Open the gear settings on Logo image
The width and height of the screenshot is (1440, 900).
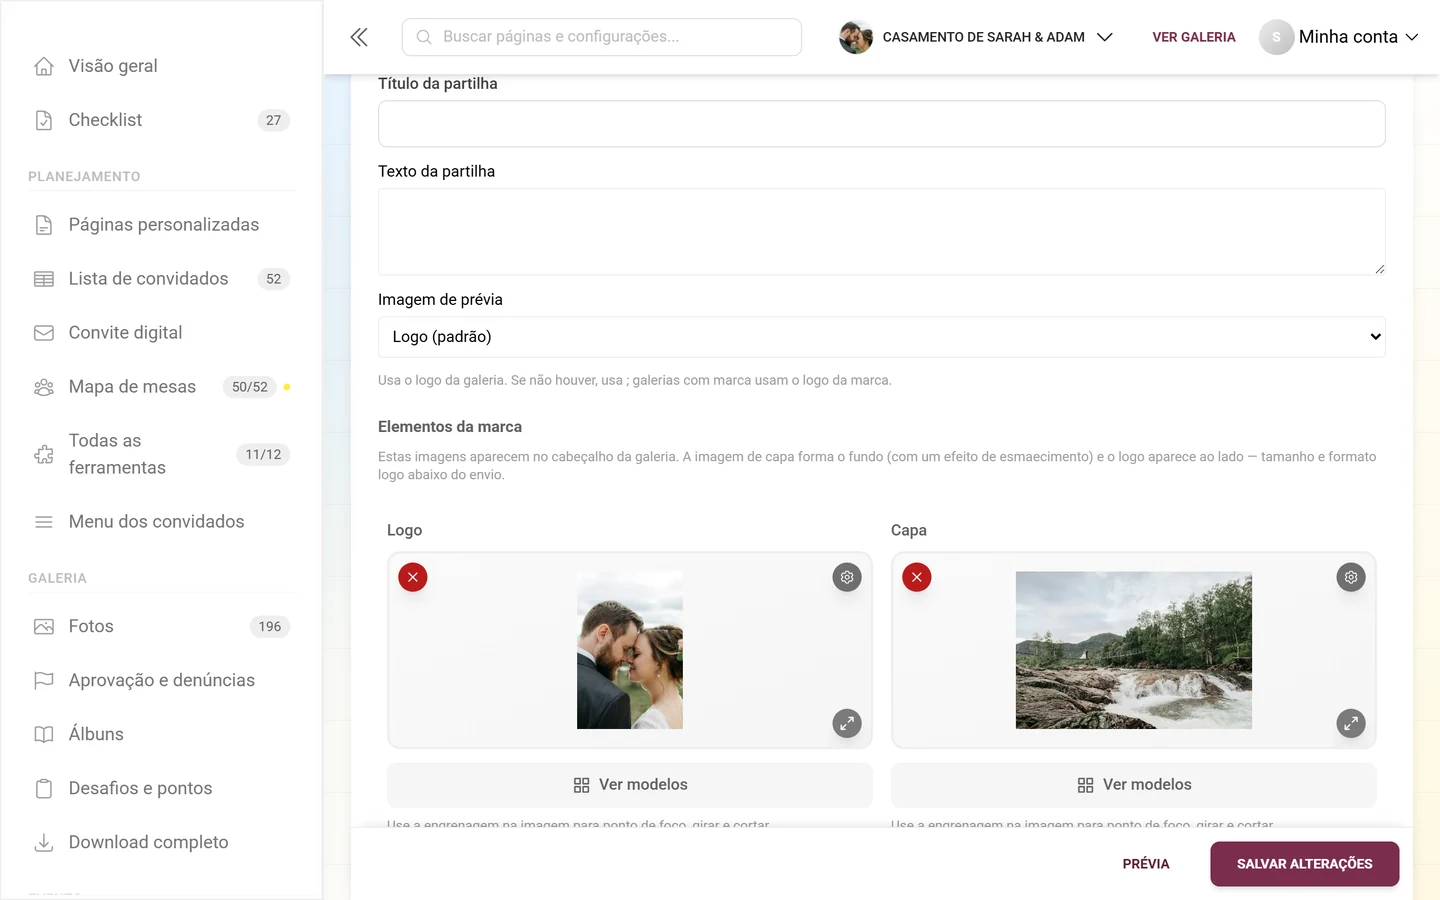point(847,577)
